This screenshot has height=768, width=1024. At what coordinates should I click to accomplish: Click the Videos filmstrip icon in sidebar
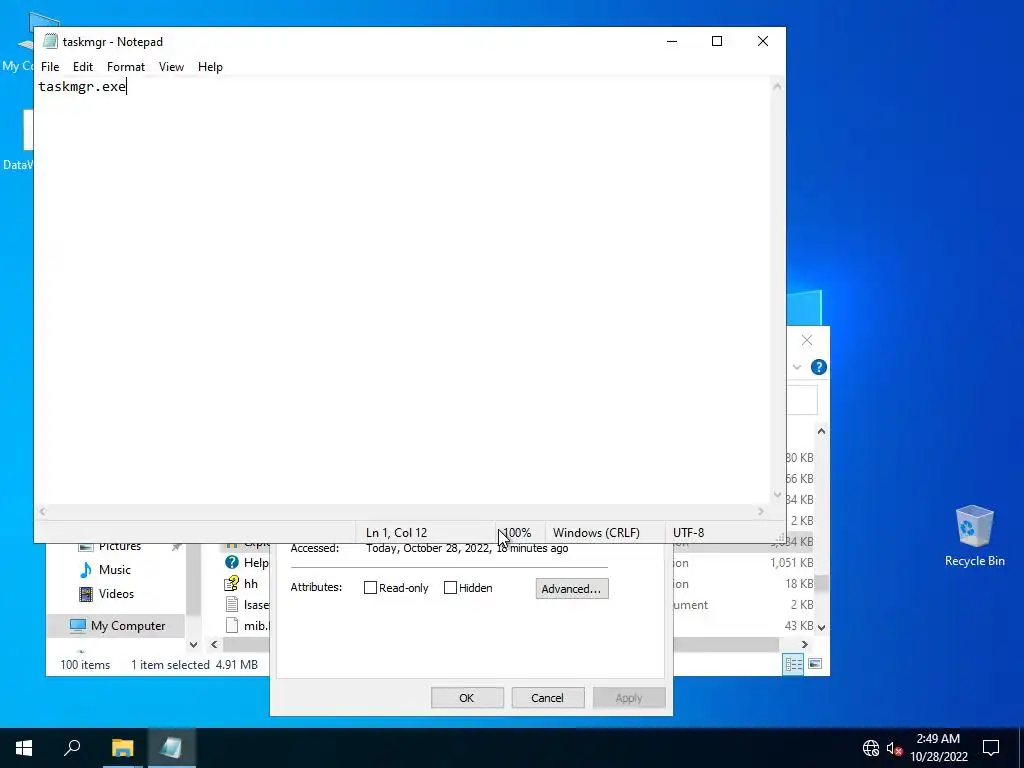(x=86, y=594)
